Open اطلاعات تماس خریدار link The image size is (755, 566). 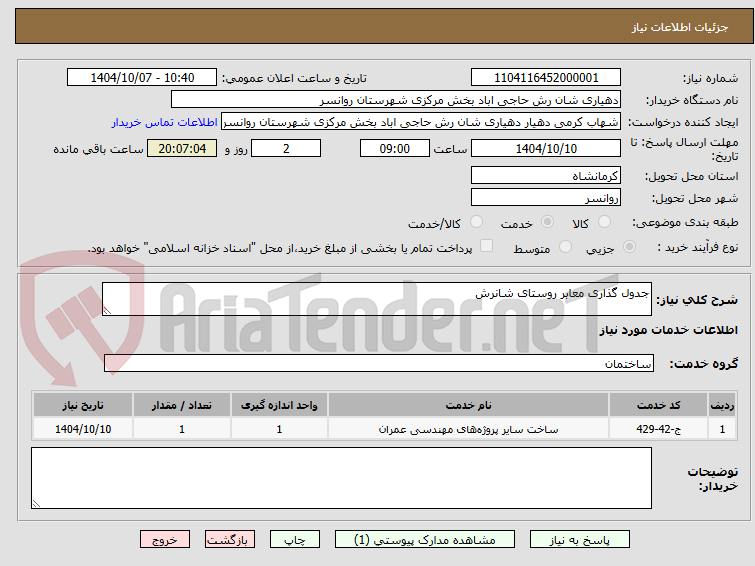[165, 122]
